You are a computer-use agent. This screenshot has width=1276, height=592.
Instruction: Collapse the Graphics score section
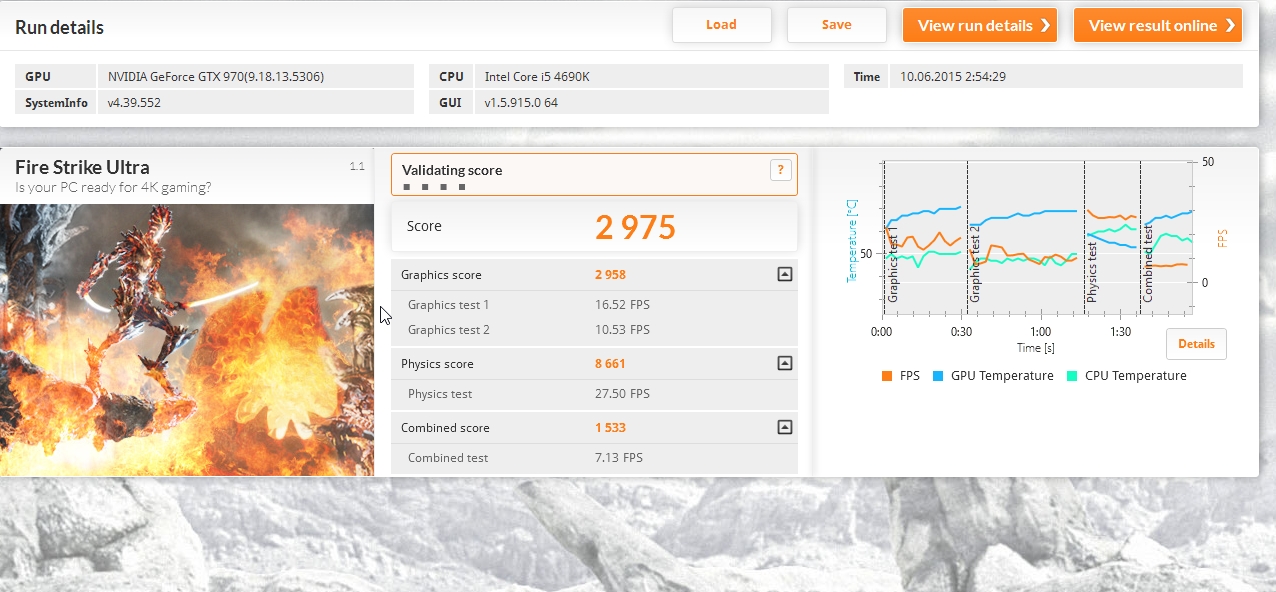[784, 274]
